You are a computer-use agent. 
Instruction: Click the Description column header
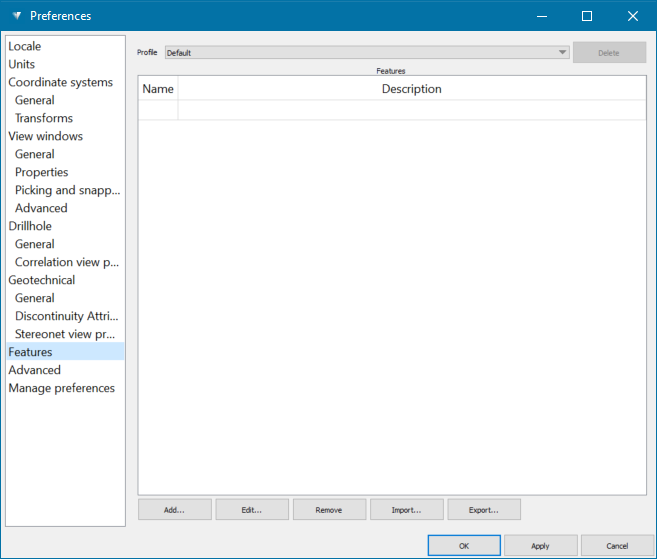411,89
